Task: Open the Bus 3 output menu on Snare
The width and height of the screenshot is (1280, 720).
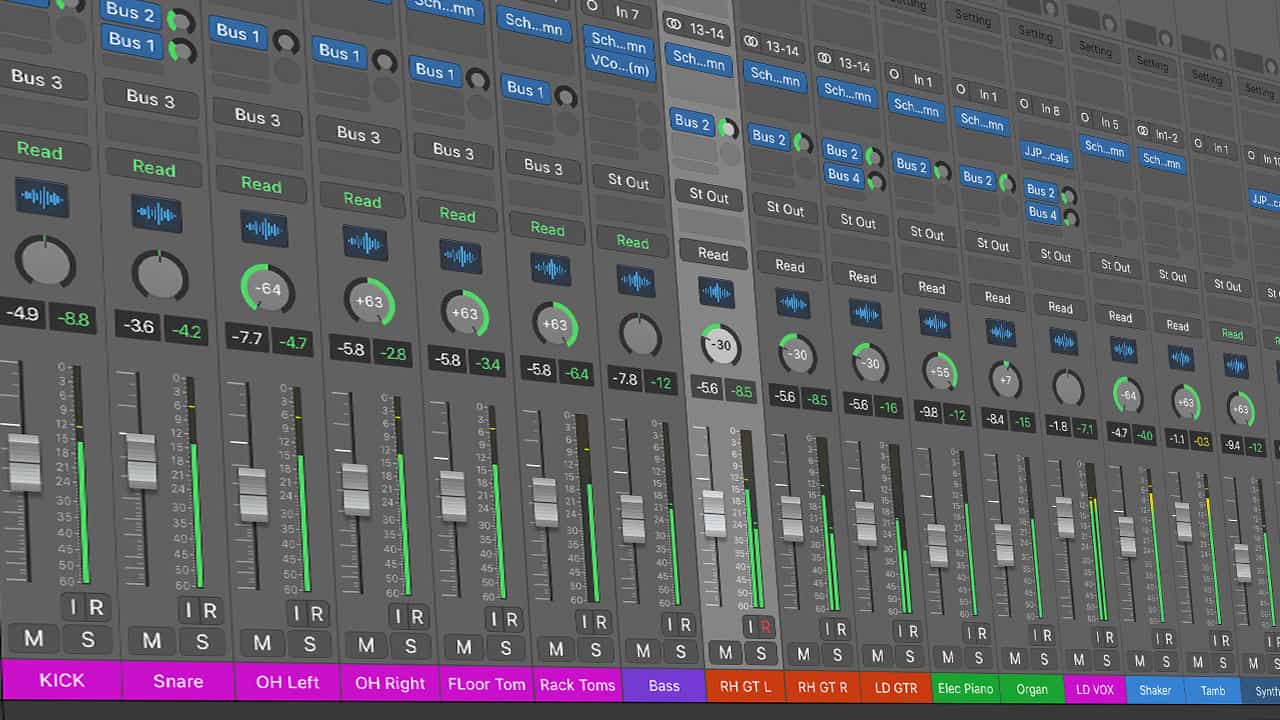Action: [151, 99]
